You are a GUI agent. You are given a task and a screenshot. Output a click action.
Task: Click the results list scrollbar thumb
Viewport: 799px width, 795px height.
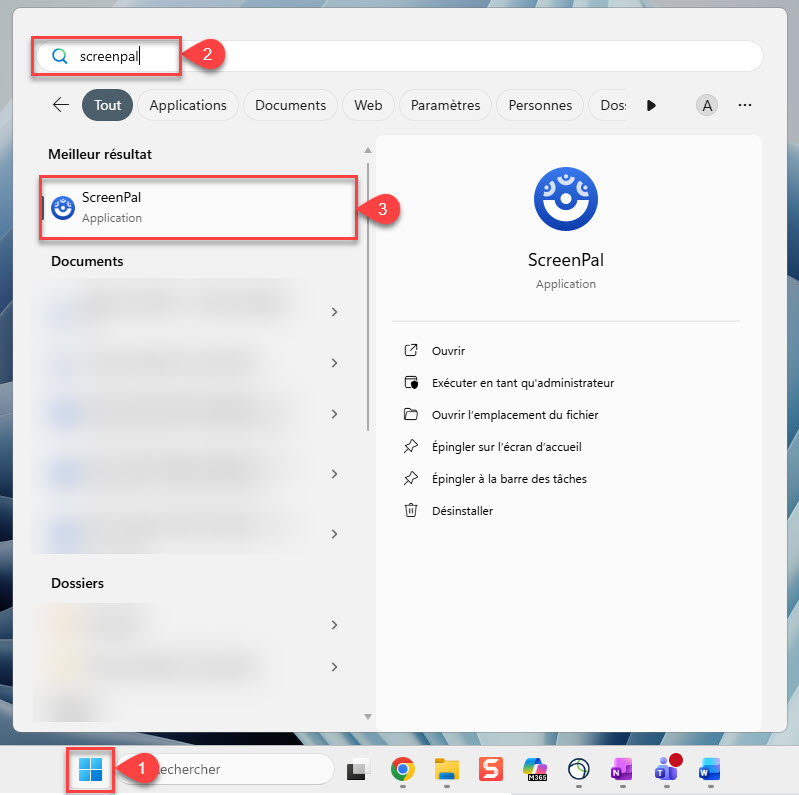coord(367,297)
